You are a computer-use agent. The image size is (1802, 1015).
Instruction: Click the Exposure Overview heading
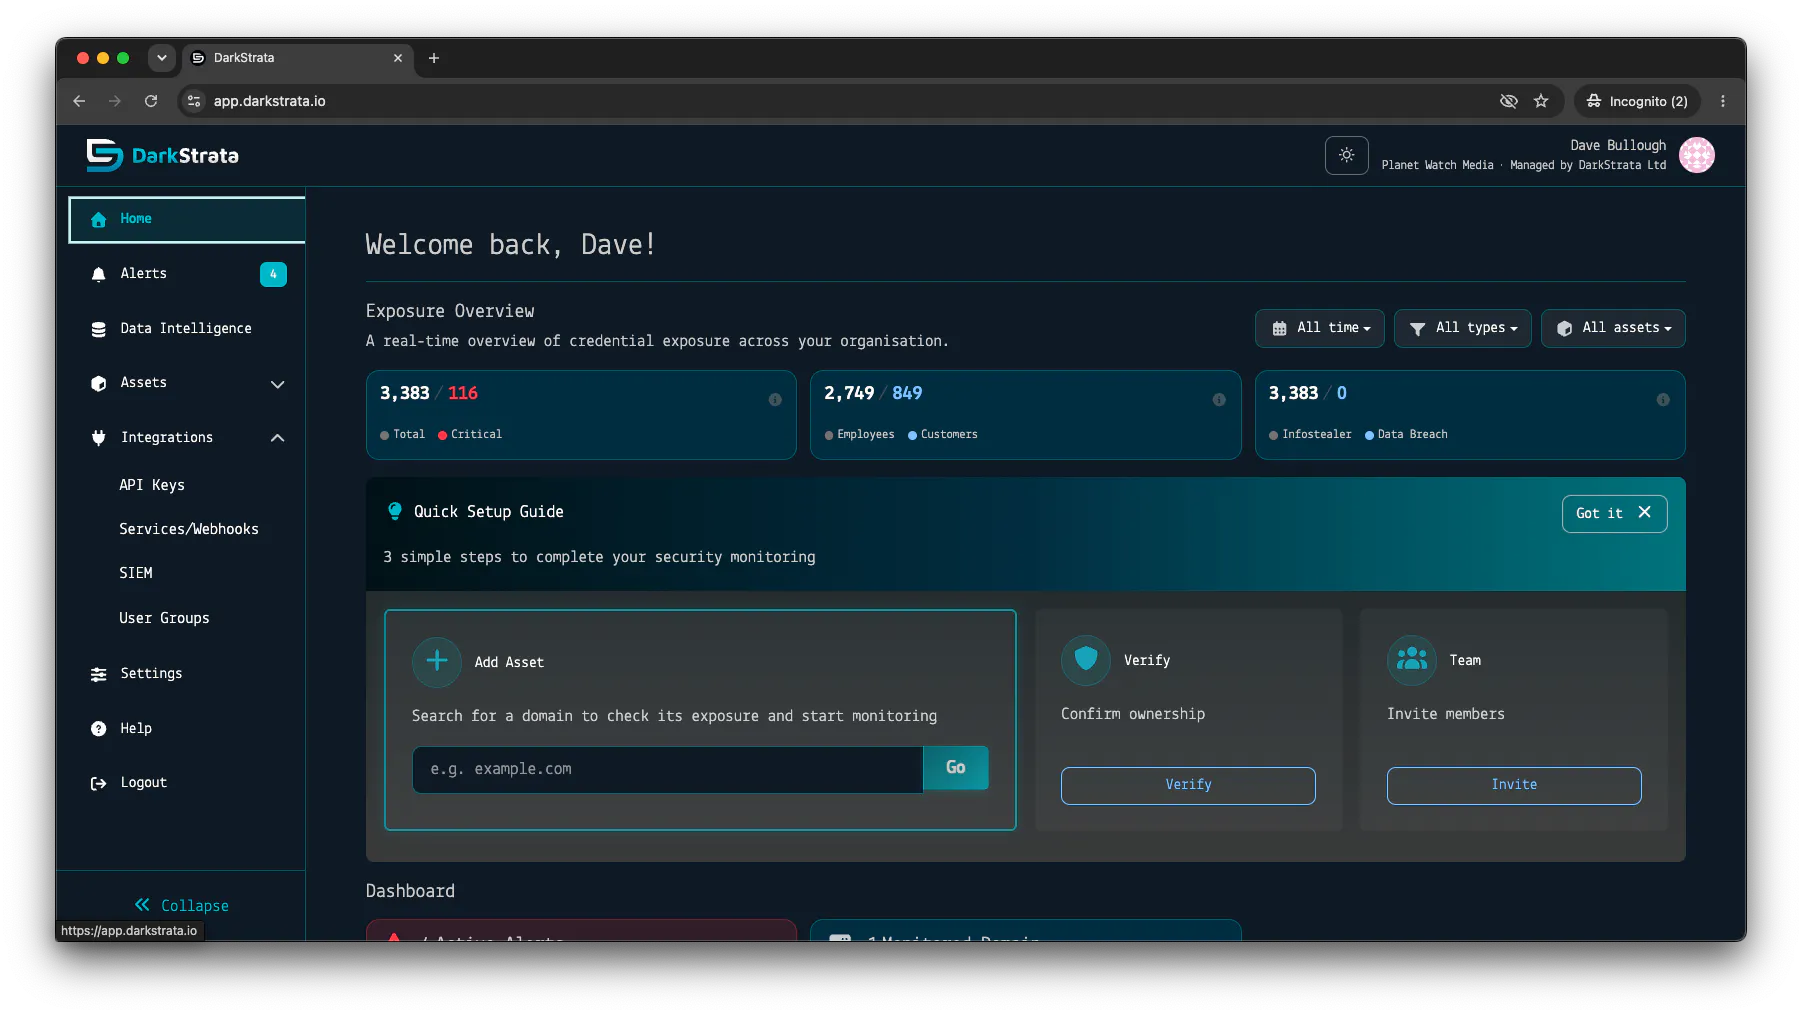(x=450, y=311)
